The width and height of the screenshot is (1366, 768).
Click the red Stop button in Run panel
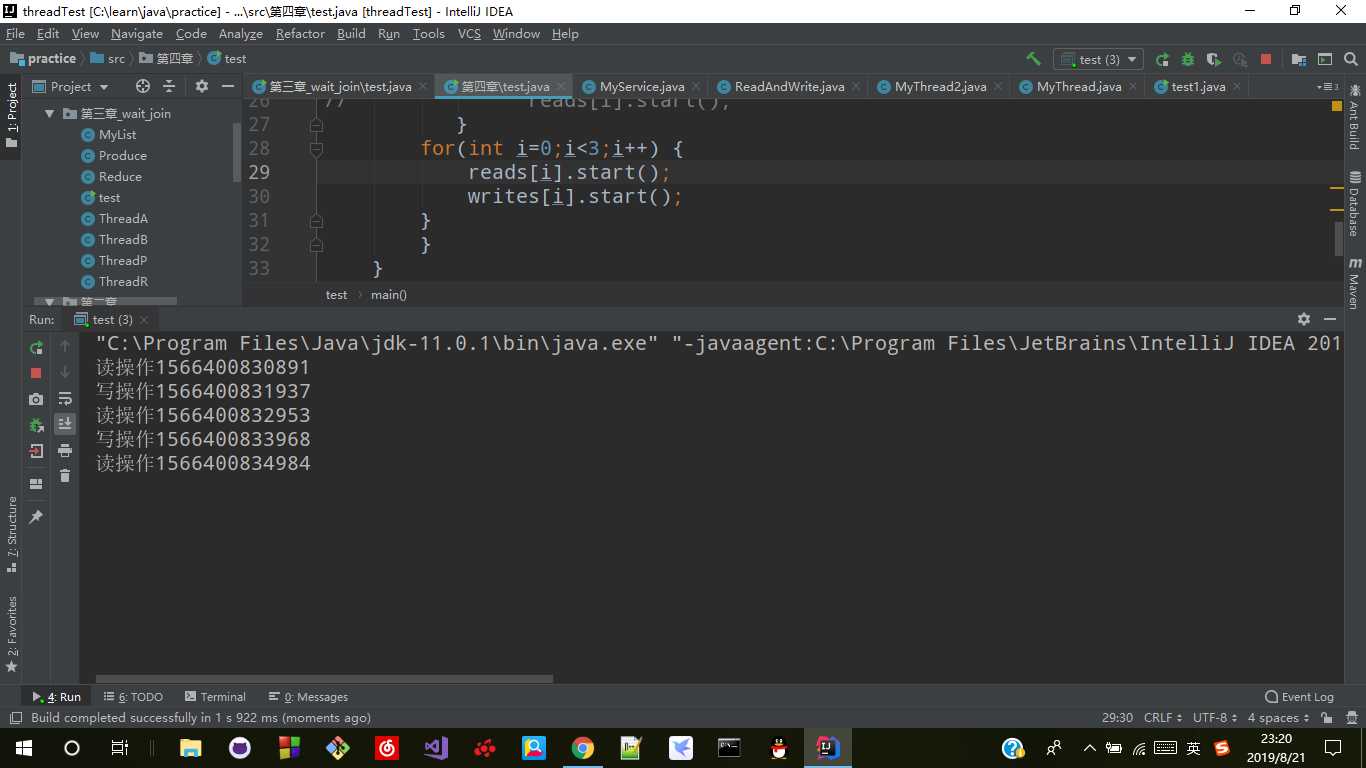coord(36,373)
